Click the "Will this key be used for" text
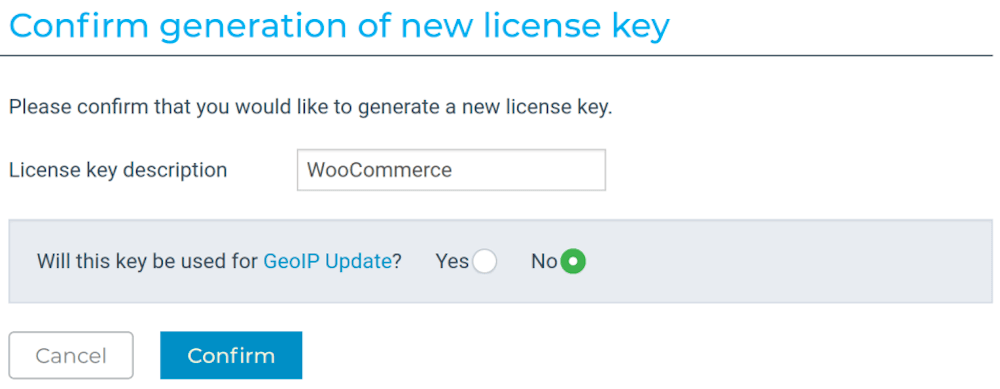Image resolution: width=1000 pixels, height=389 pixels. [x=148, y=261]
